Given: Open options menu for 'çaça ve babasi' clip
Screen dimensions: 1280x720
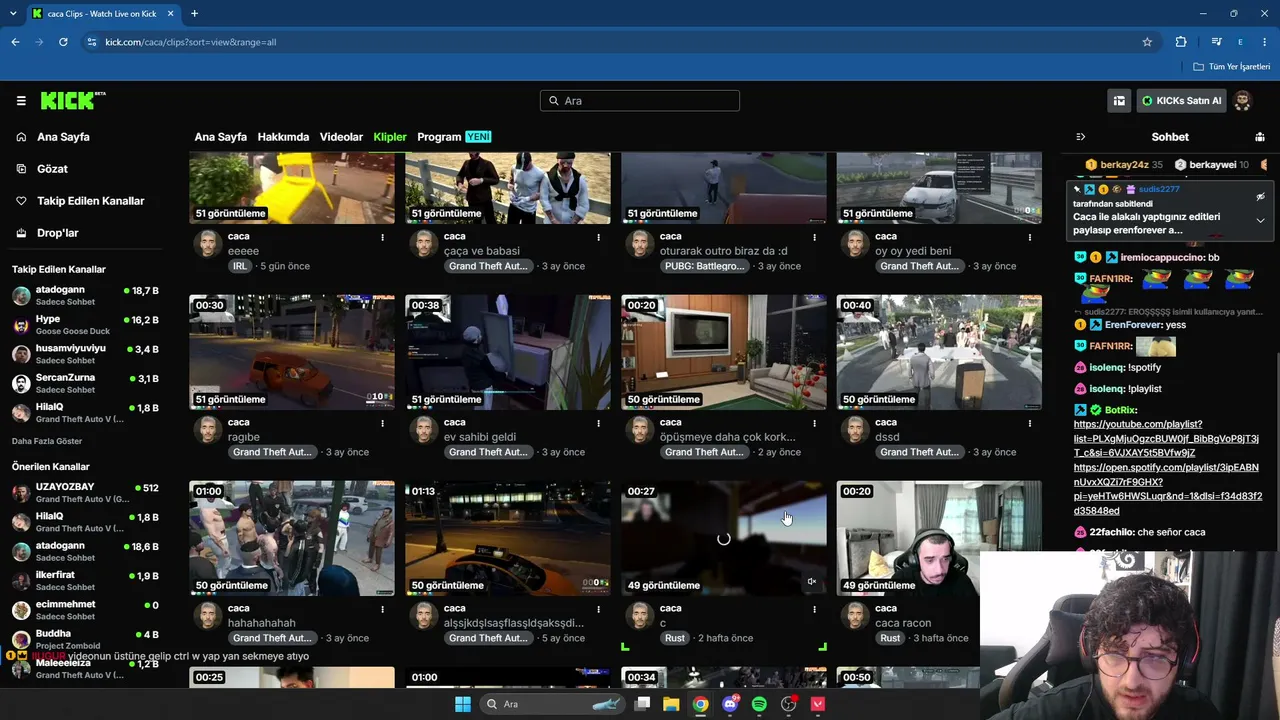Looking at the screenshot, I should (598, 237).
